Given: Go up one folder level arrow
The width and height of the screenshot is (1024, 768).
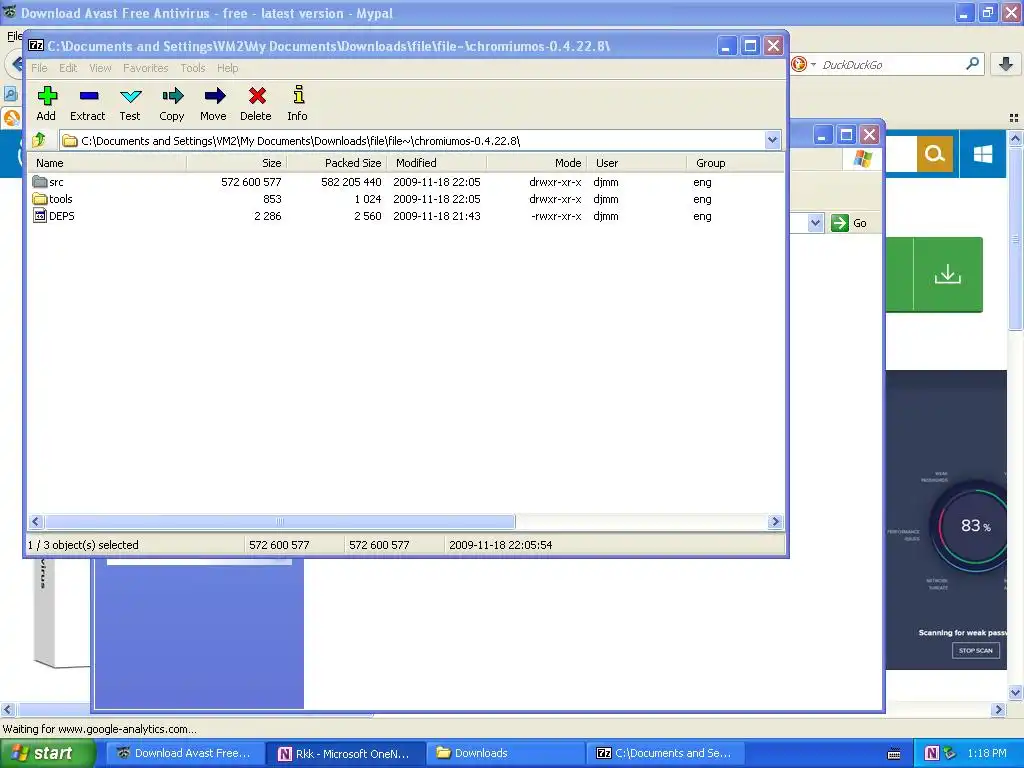Looking at the screenshot, I should click(x=39, y=140).
